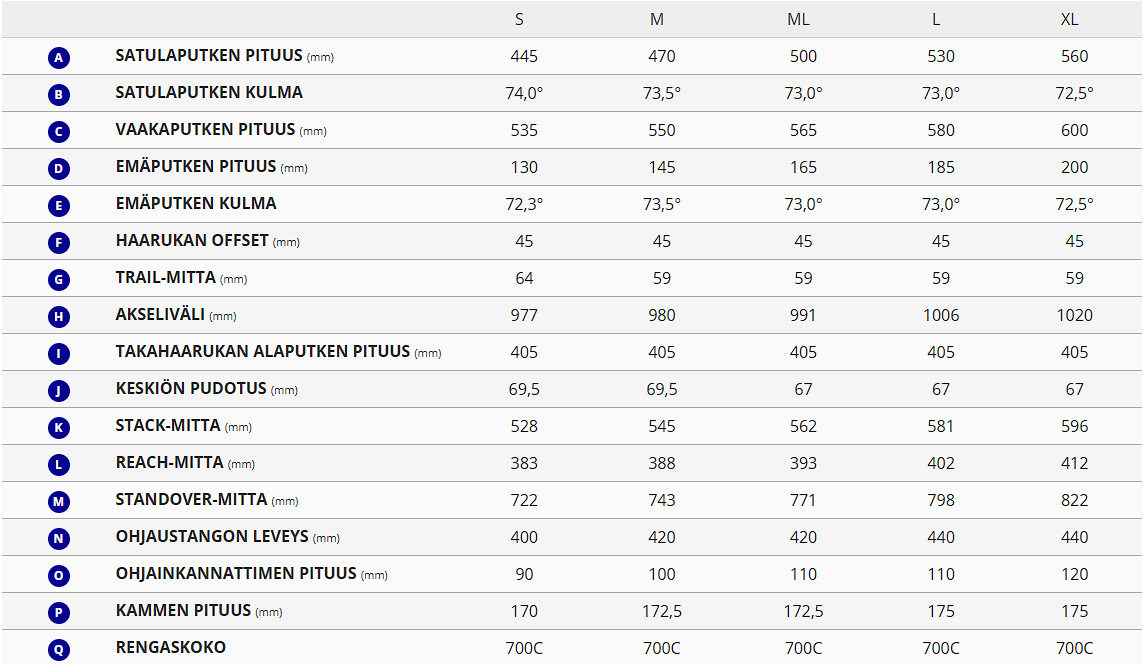Choose the XL size column header
This screenshot has width=1147, height=665.
pyautogui.click(x=1070, y=20)
